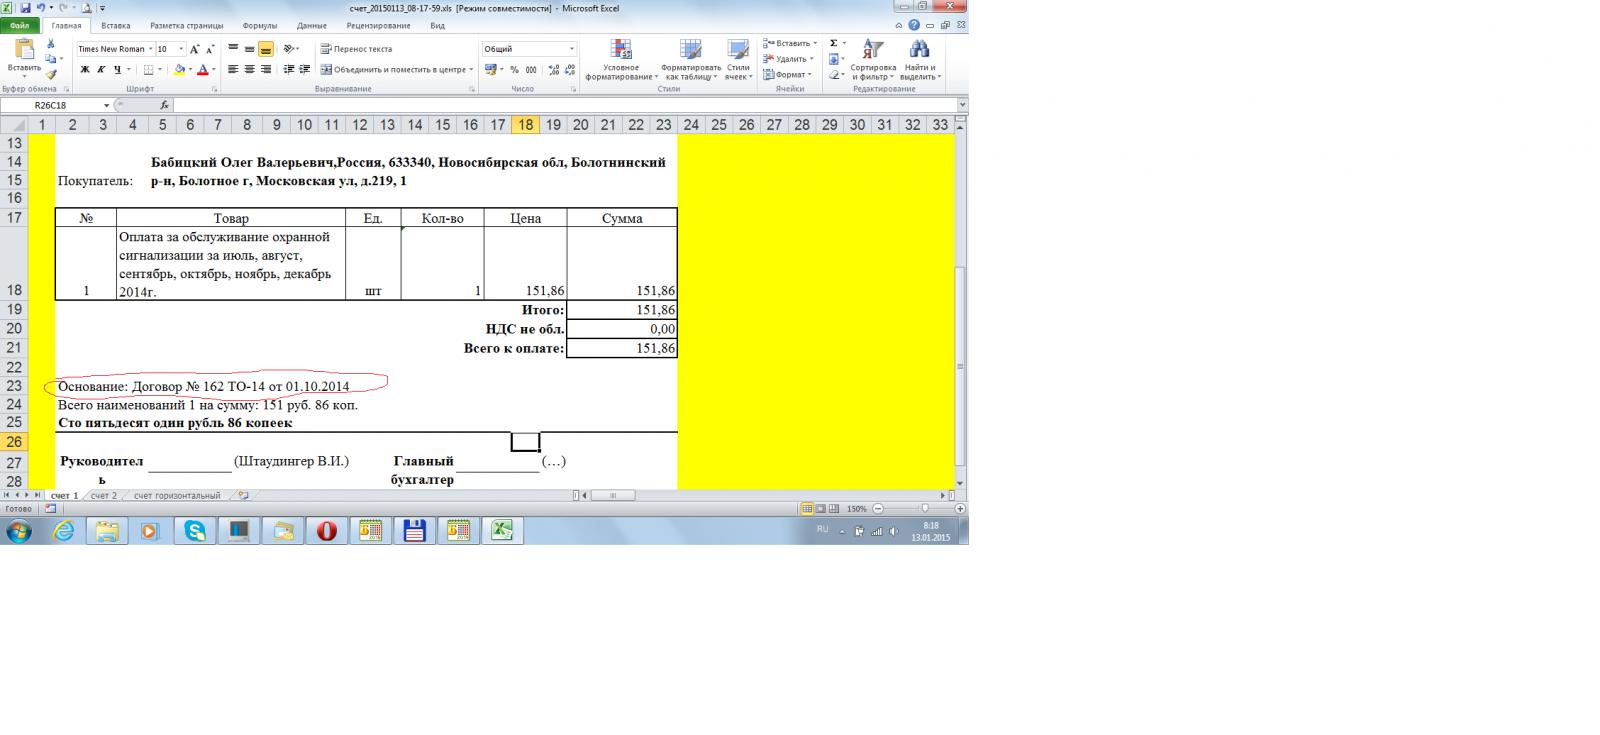This screenshot has height=735, width=1600.
Task: Toggle bold (Ж) formatting
Action: (x=85, y=70)
